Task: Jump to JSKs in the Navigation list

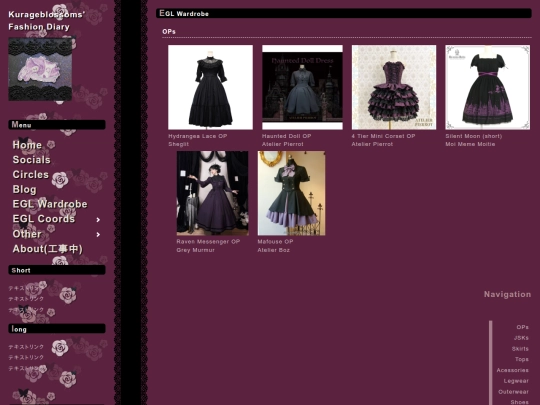Action: (521, 338)
